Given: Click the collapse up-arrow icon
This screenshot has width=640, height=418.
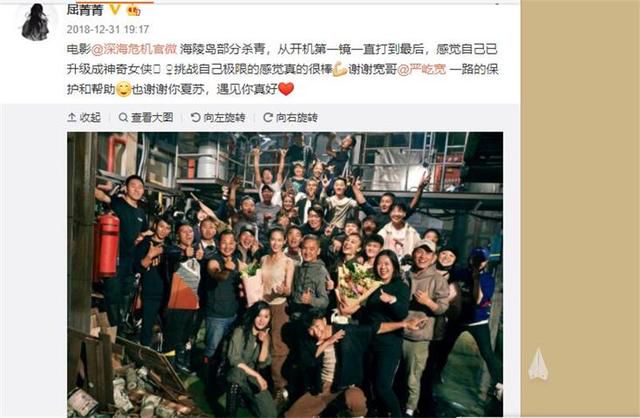Looking at the screenshot, I should click(72, 118).
